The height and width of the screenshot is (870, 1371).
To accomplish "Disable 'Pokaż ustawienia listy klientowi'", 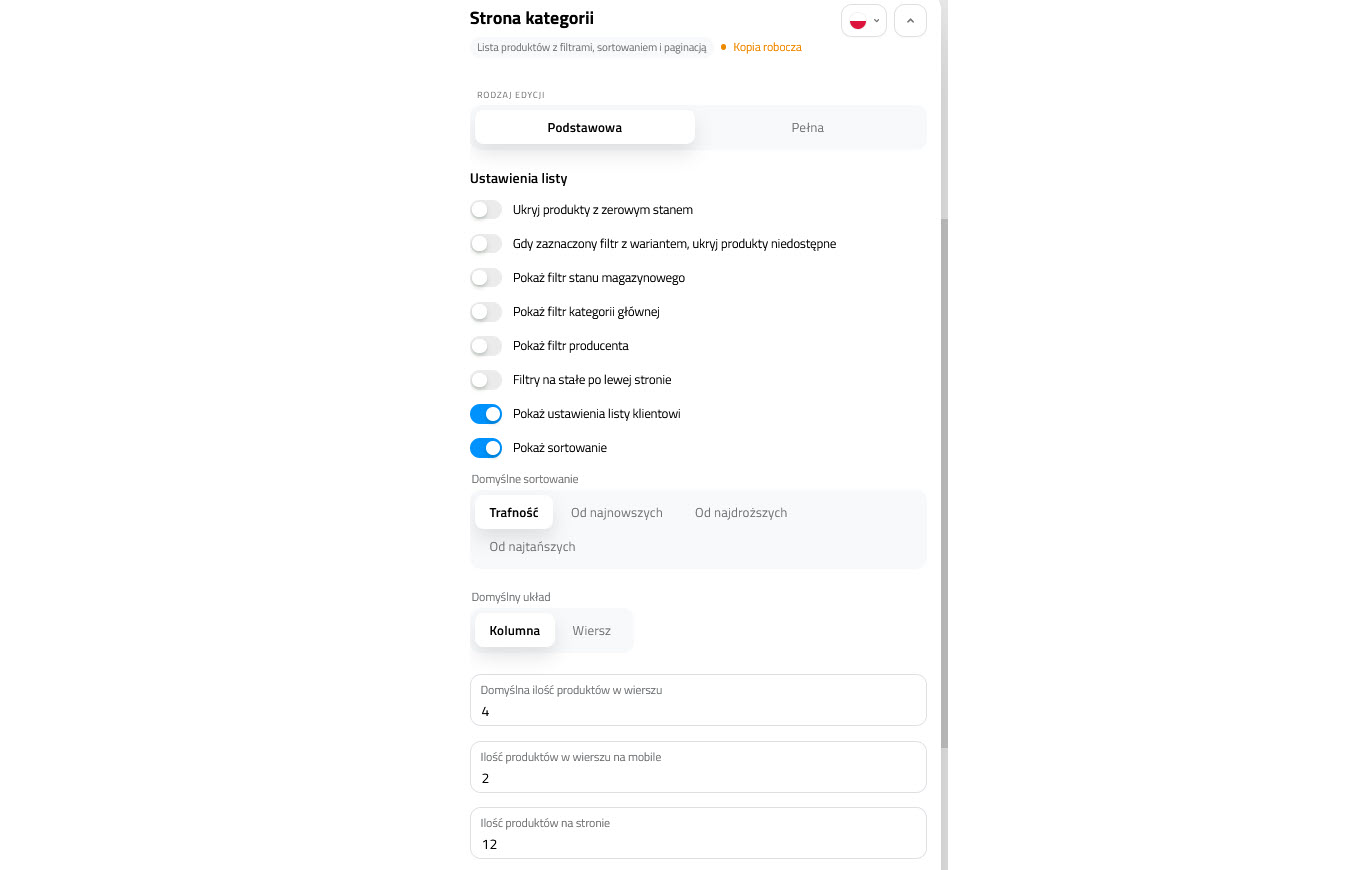I will click(486, 413).
